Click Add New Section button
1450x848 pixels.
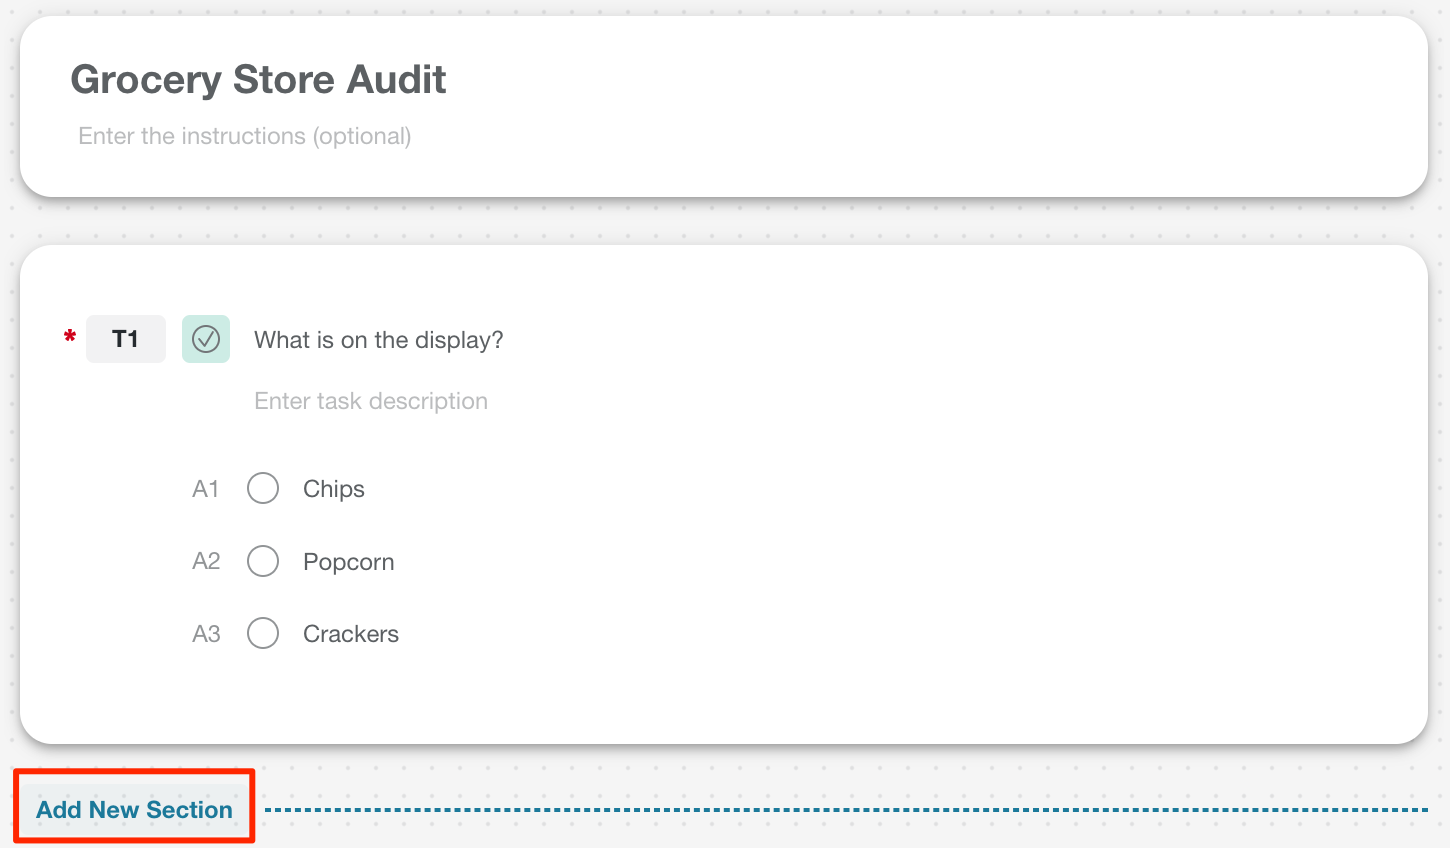click(134, 809)
